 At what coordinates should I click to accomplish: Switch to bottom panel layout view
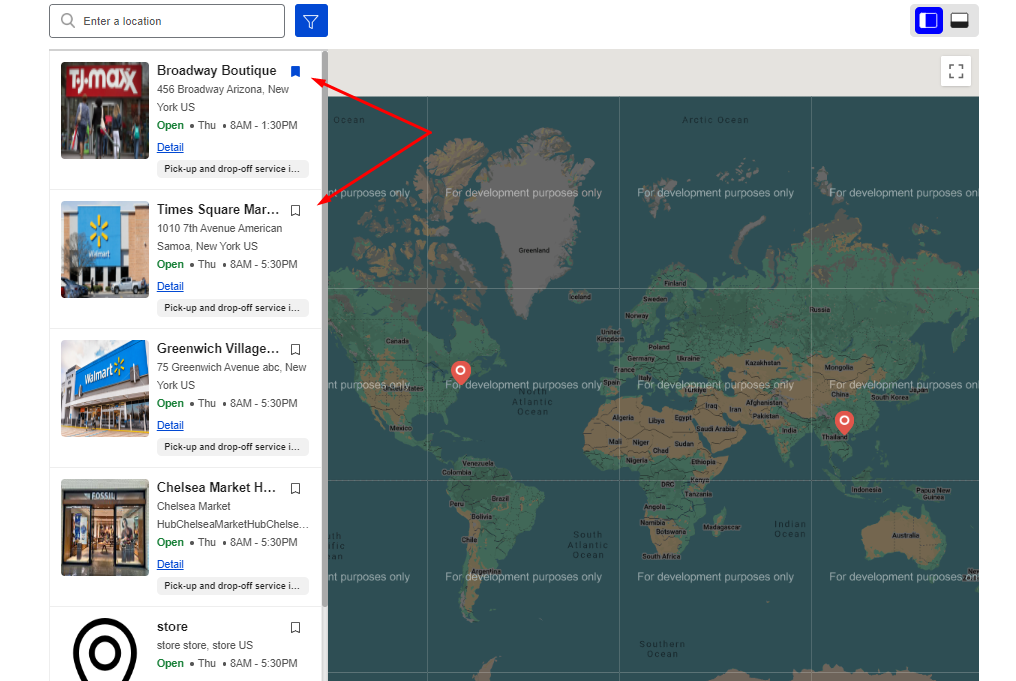(960, 20)
